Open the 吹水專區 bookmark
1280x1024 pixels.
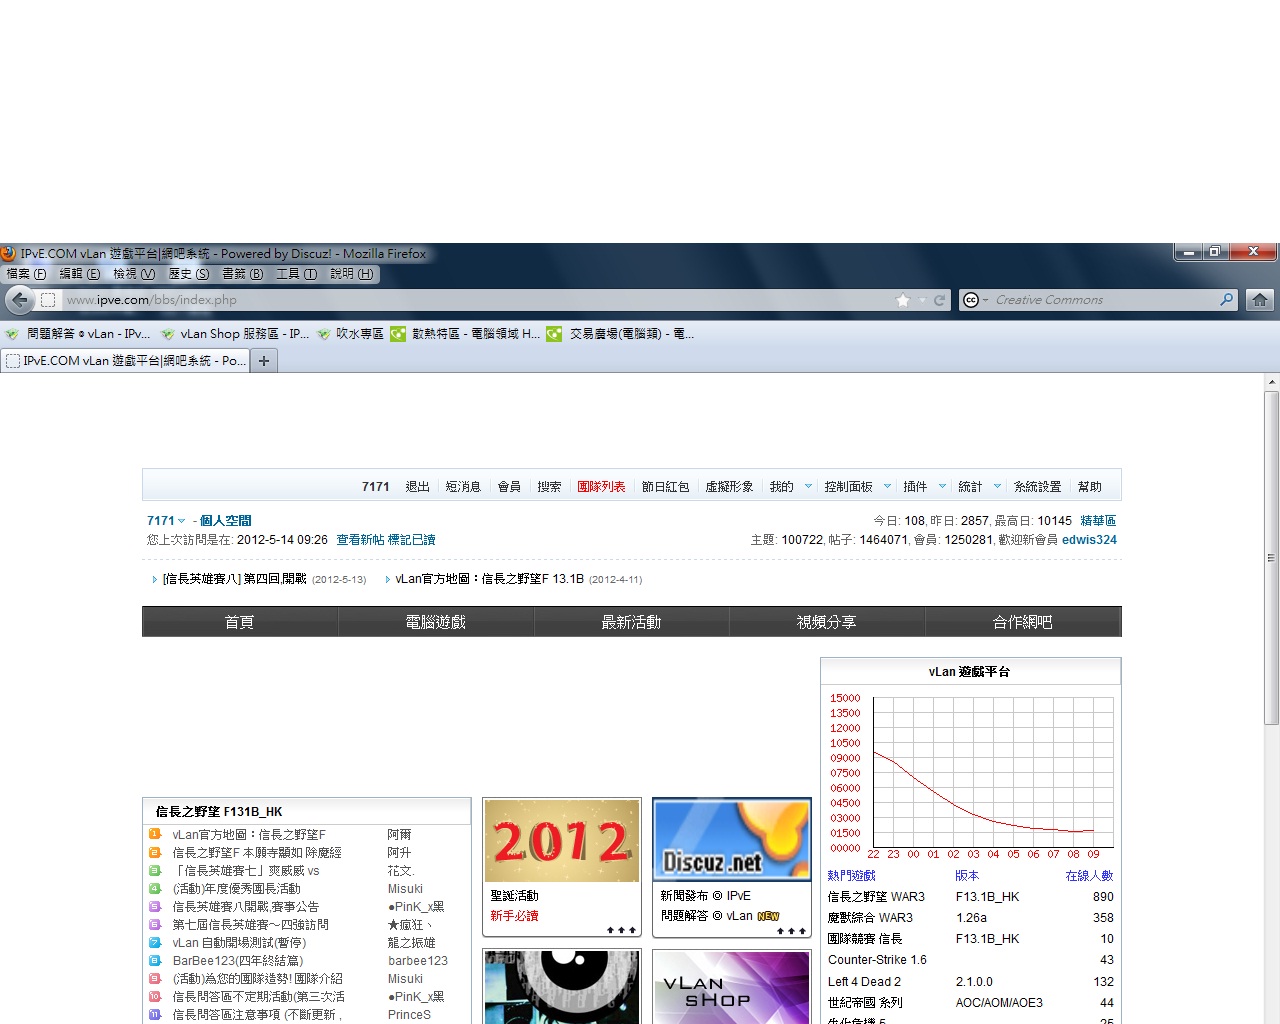350,334
